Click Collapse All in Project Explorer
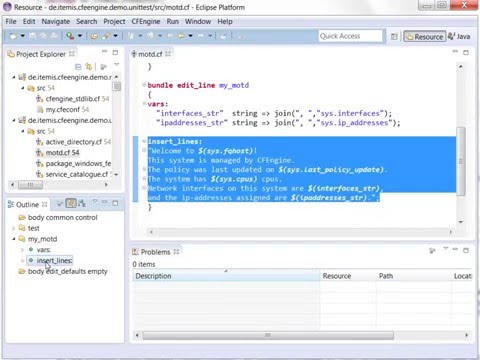 point(78,67)
